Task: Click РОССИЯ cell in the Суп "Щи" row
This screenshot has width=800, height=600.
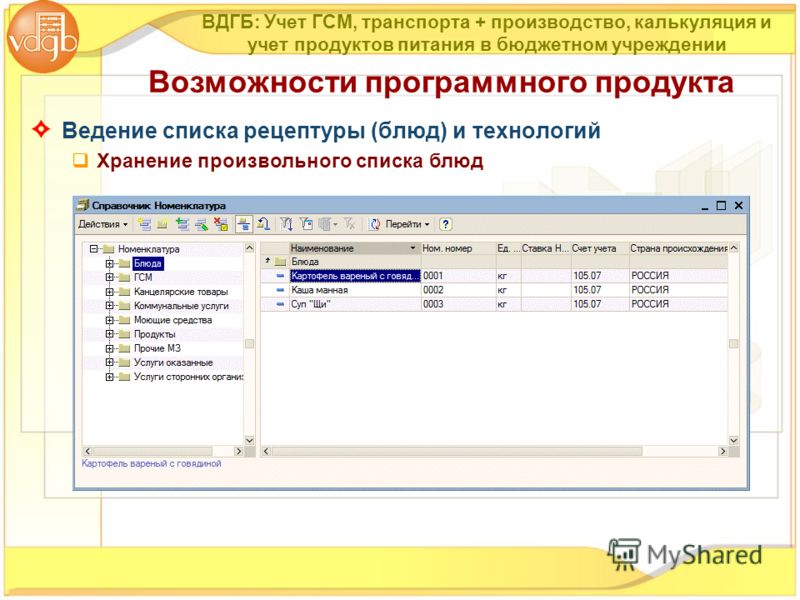Action: [678, 304]
